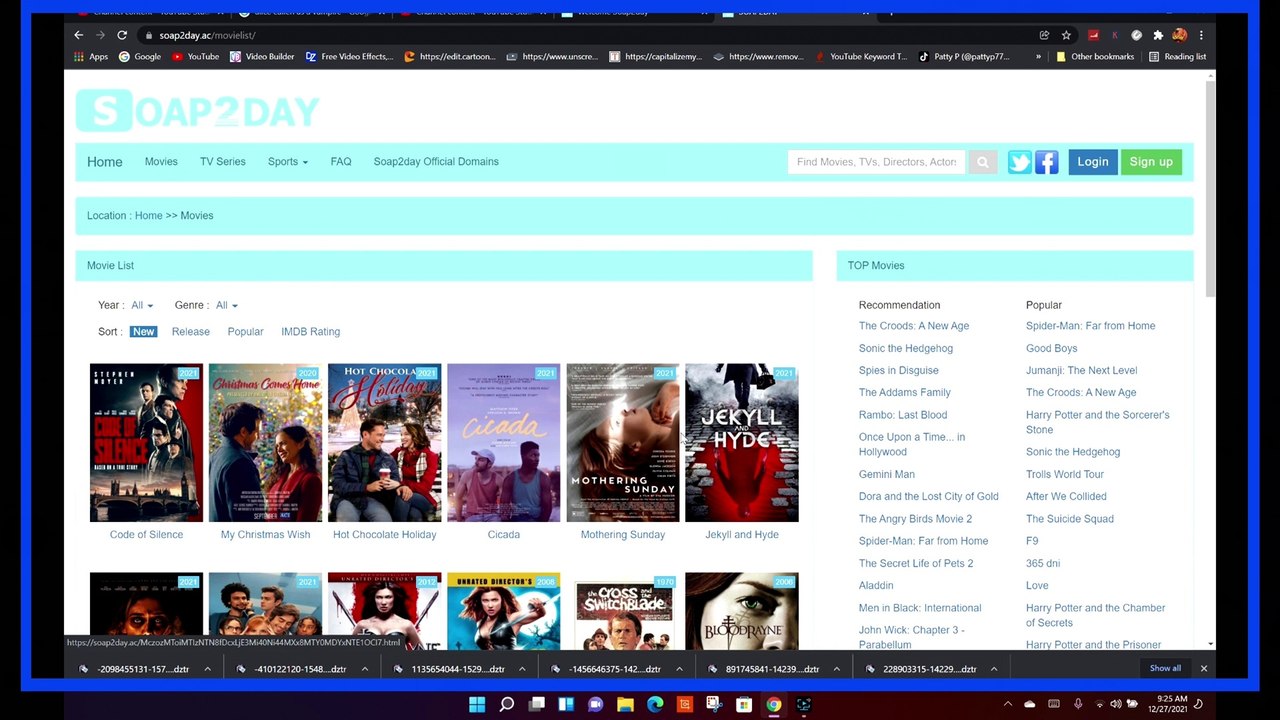Screen dimensions: 1280x720
Task: Click the browser back arrow
Action: click(x=78, y=35)
